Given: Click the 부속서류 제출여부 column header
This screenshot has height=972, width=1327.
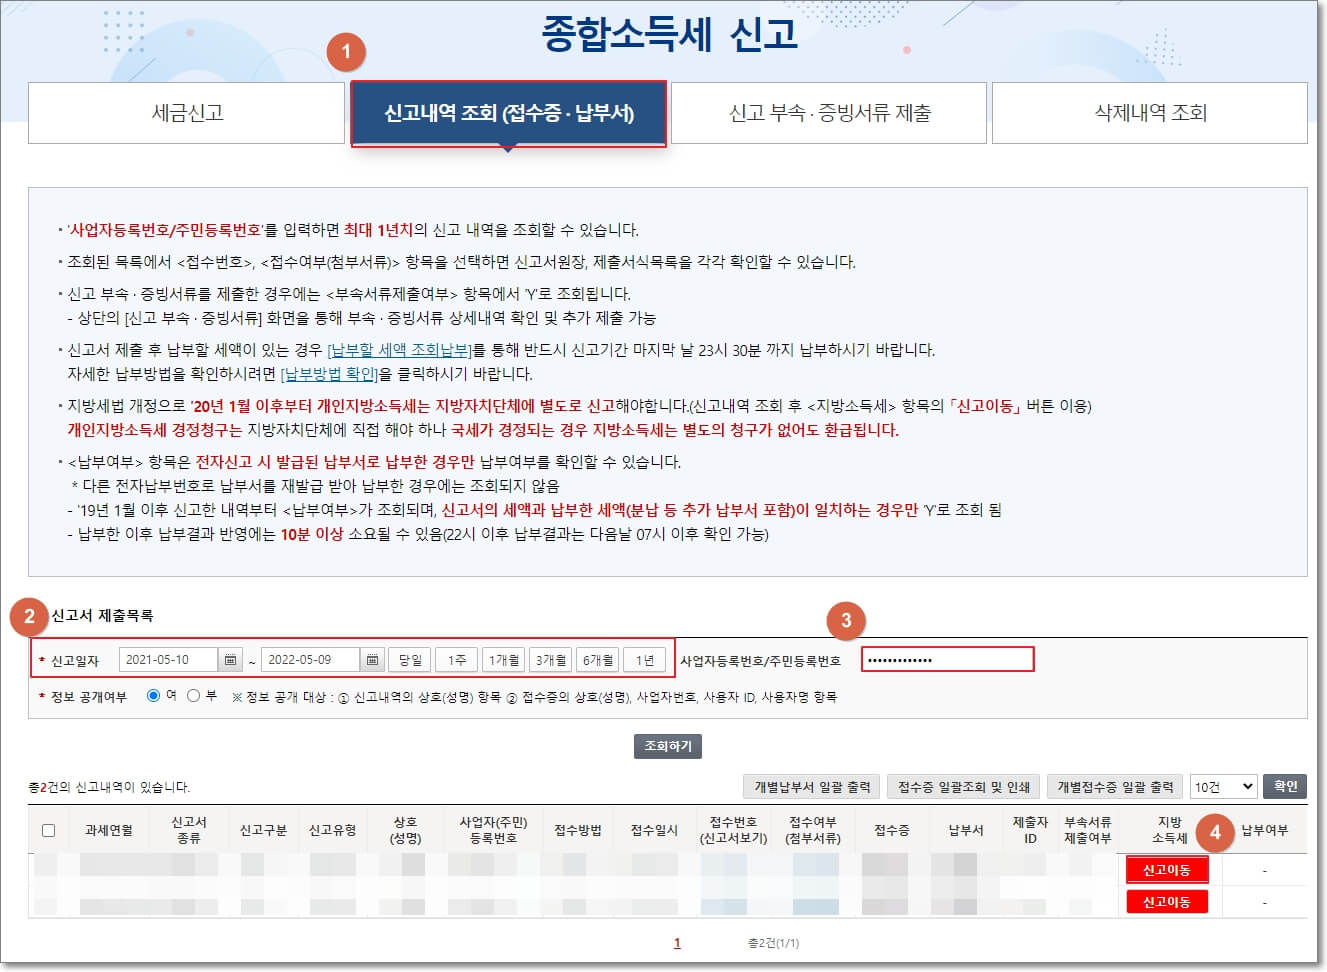Looking at the screenshot, I should coord(1087,830).
